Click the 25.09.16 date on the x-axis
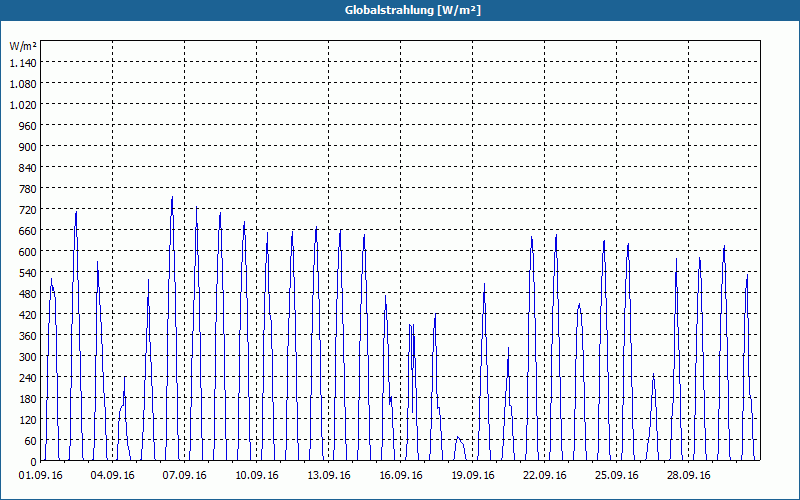Screen dimensions: 800x500 pyautogui.click(x=616, y=475)
